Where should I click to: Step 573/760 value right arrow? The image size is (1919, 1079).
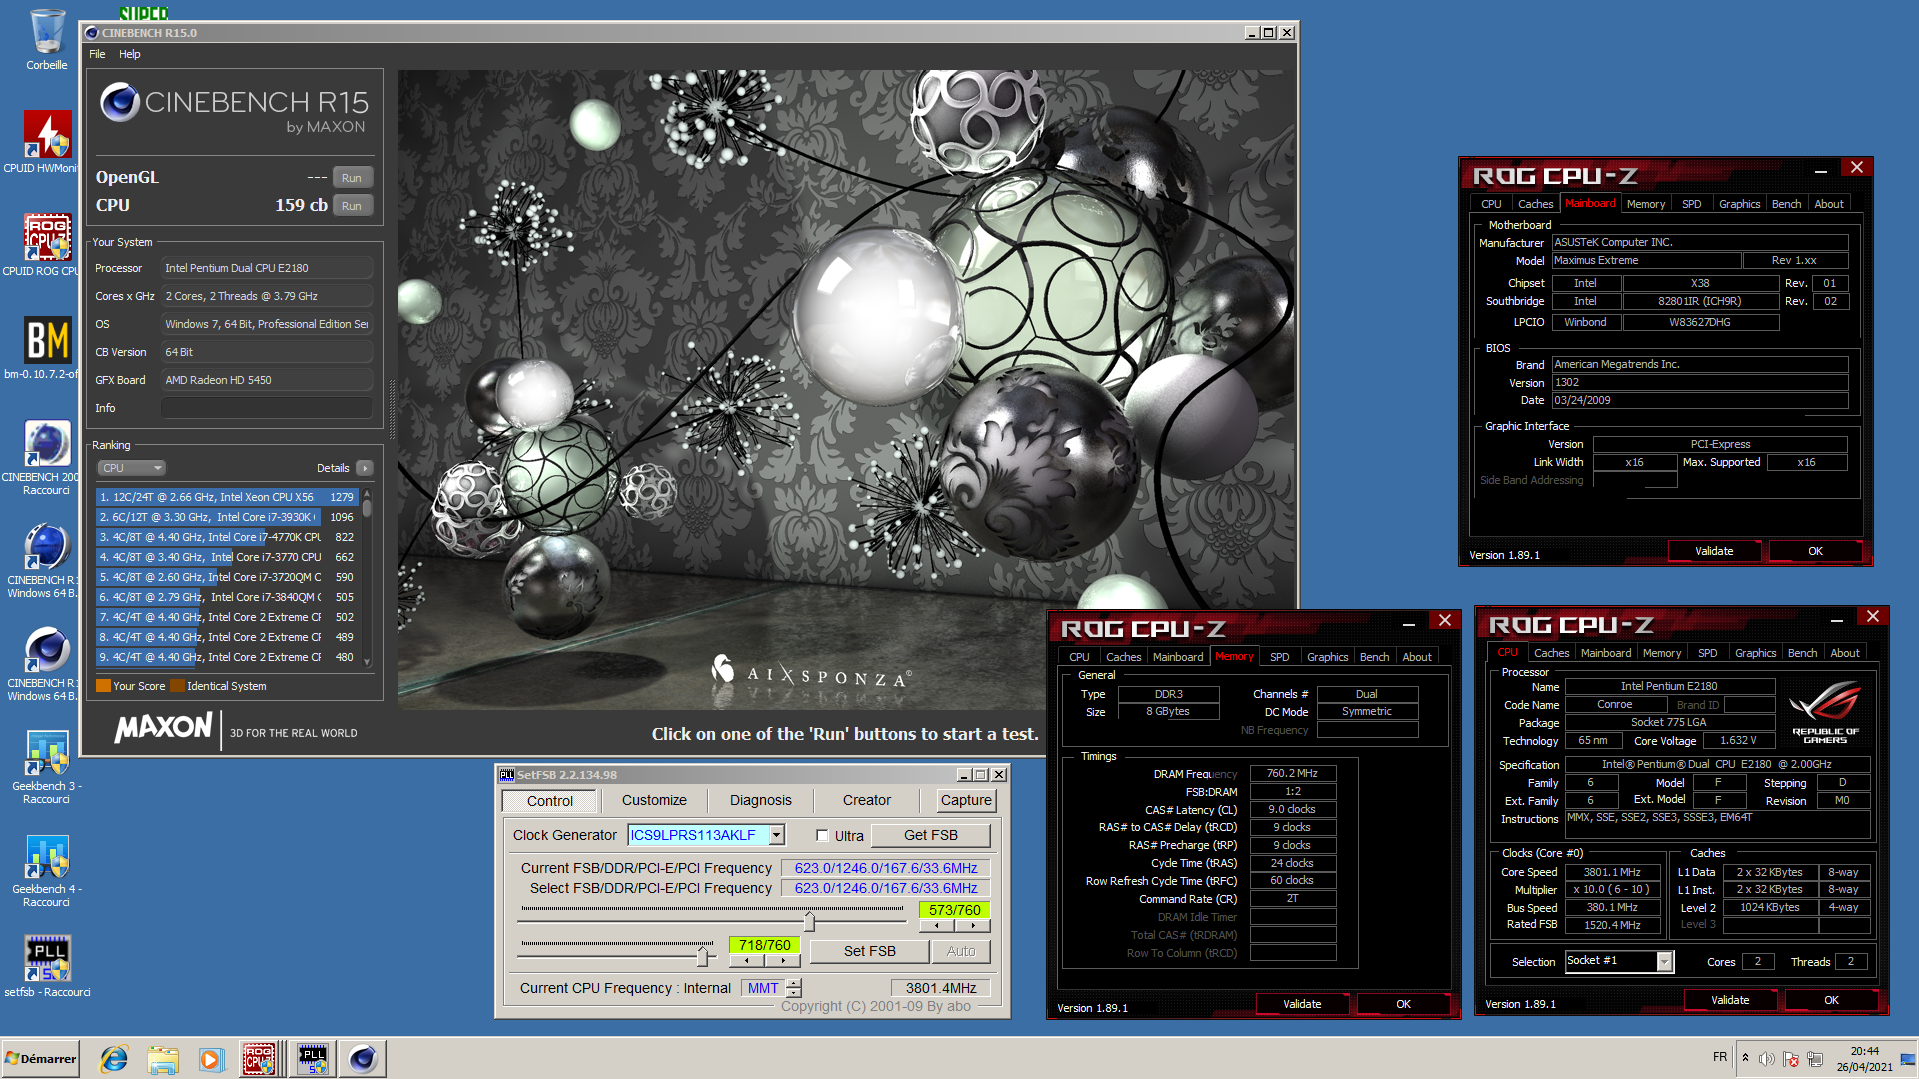(973, 926)
